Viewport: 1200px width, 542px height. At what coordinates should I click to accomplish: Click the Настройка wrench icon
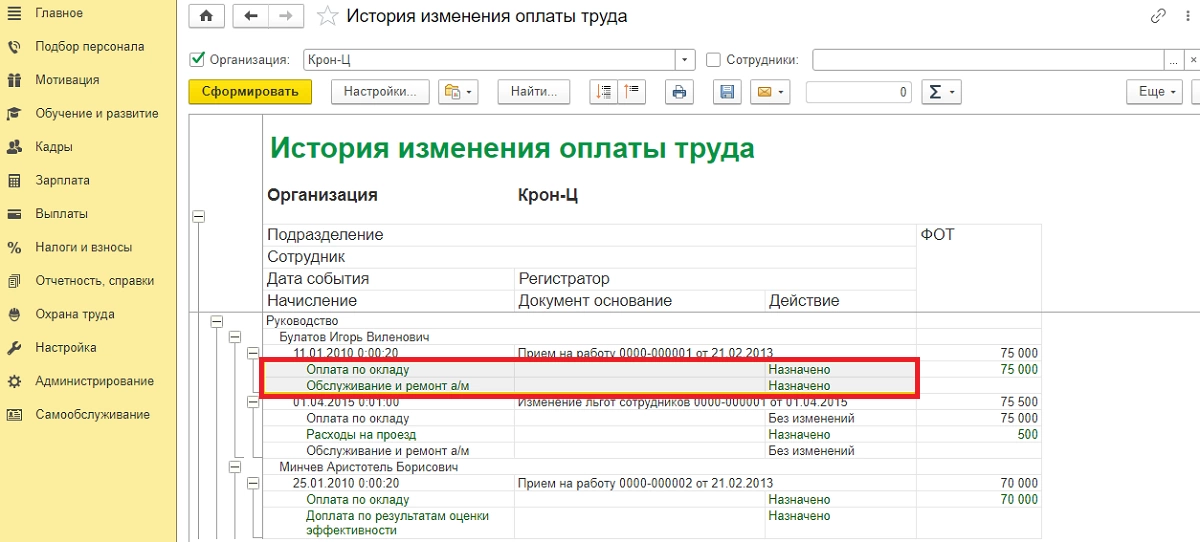click(14, 348)
